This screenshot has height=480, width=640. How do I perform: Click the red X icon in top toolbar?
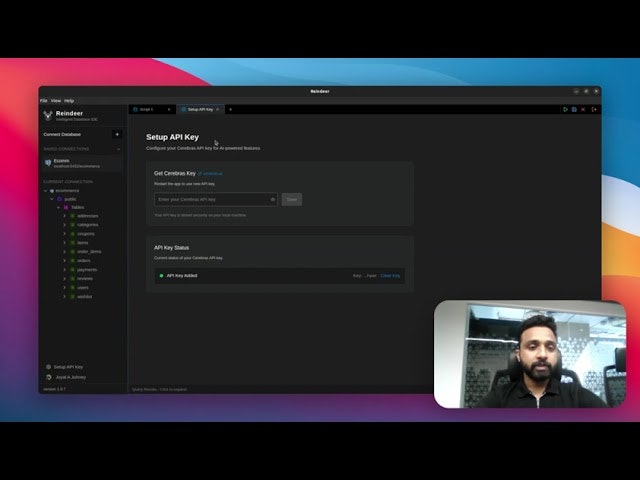point(583,109)
